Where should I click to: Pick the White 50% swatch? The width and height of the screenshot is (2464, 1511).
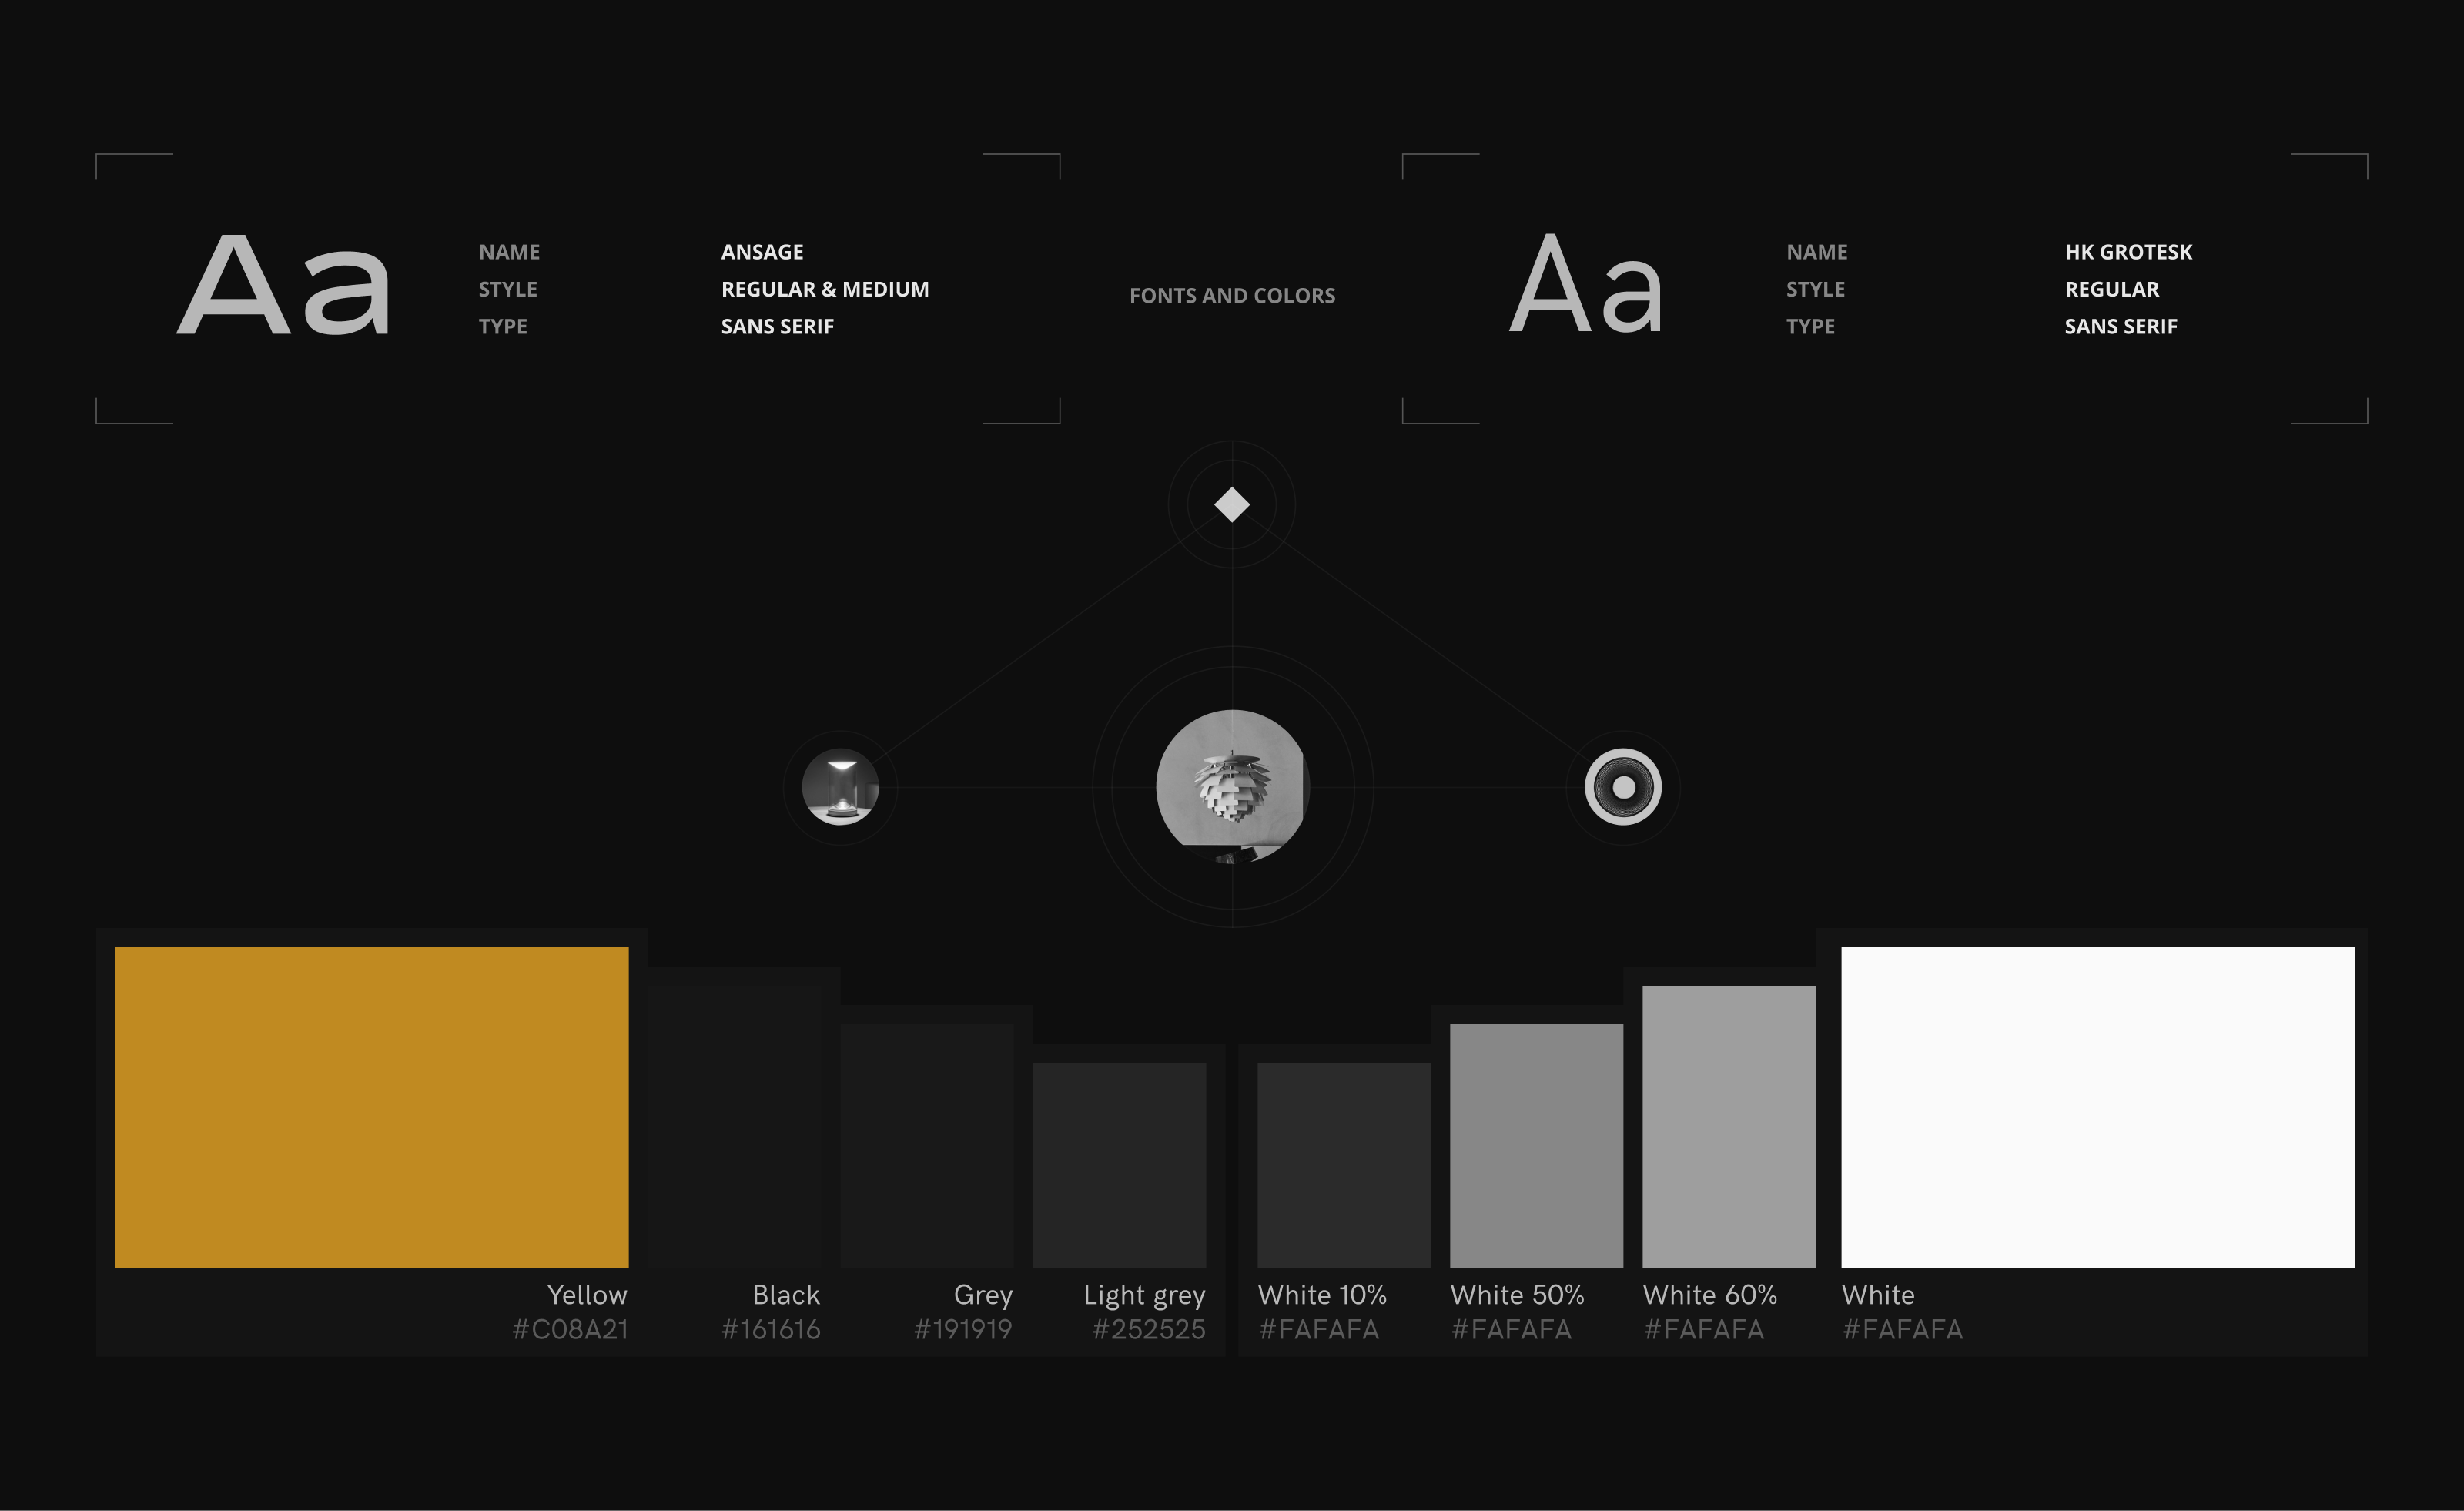[1535, 1145]
